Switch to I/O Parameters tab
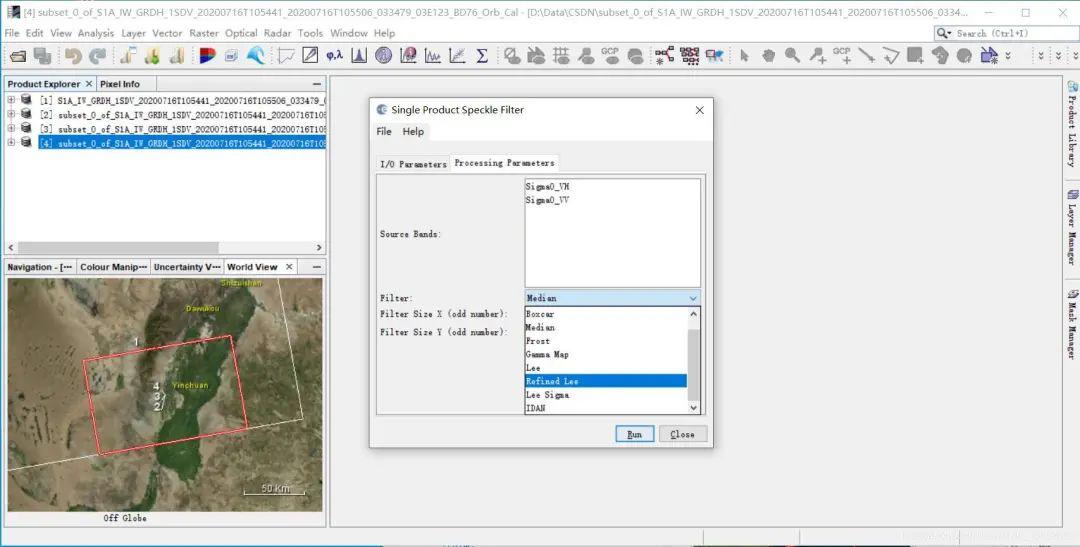This screenshot has width=1080, height=547. (x=413, y=164)
